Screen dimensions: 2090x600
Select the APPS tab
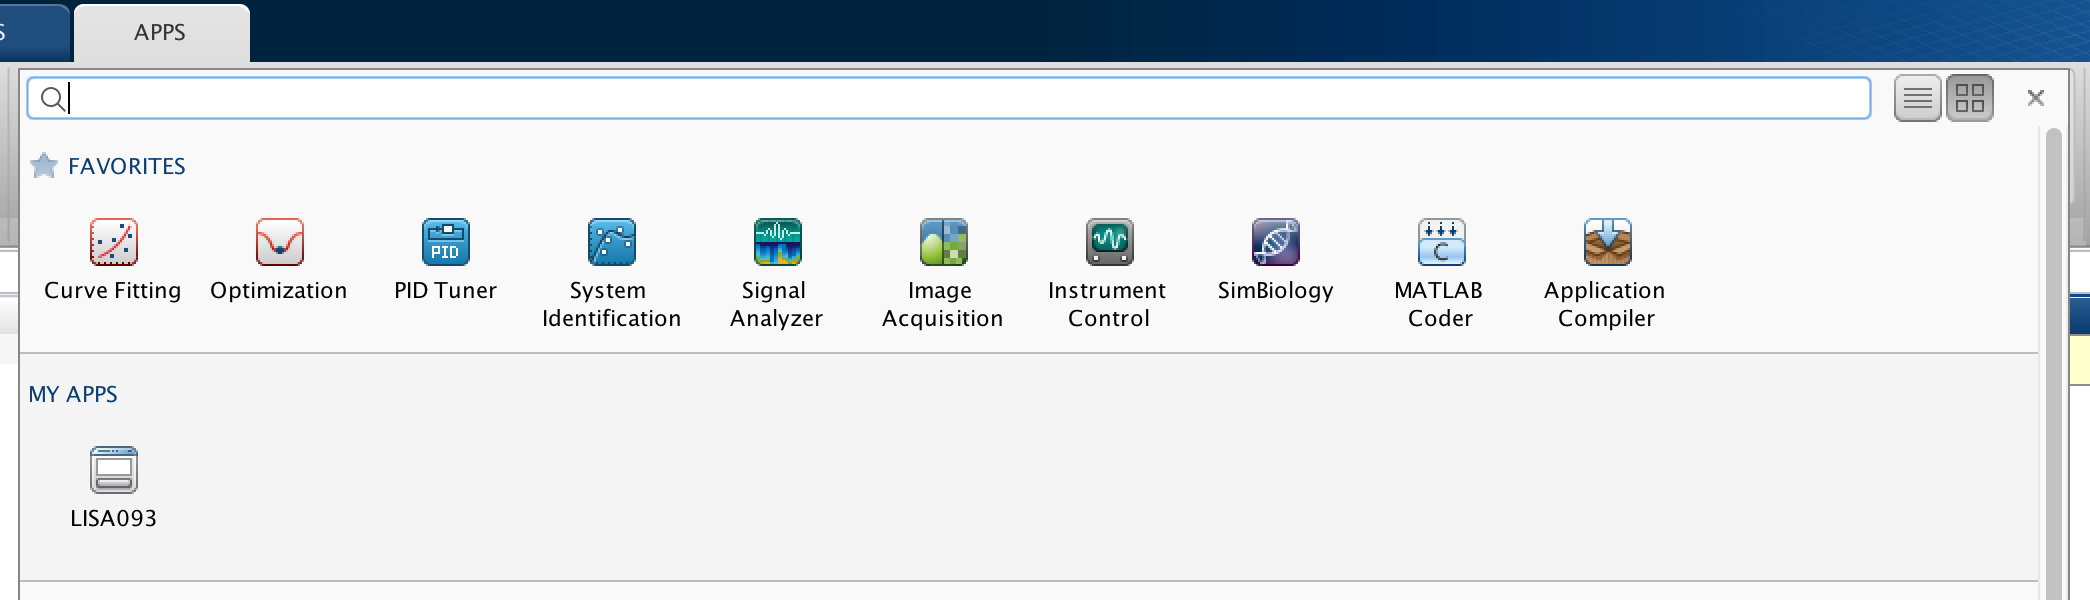[x=160, y=33]
